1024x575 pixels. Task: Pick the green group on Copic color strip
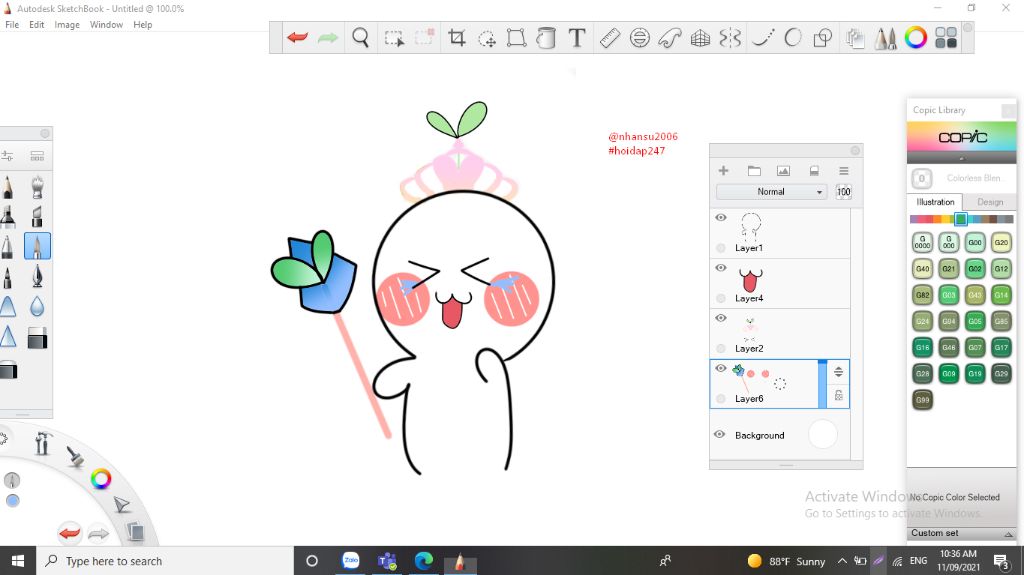point(961,219)
